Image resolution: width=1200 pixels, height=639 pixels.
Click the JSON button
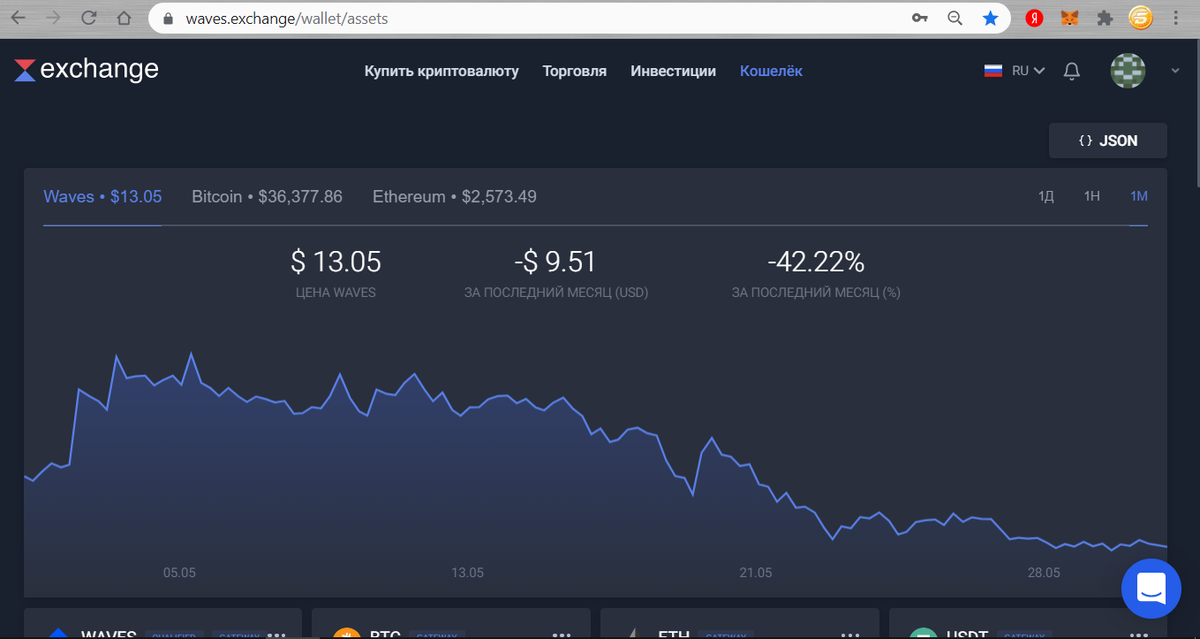pyautogui.click(x=1107, y=140)
